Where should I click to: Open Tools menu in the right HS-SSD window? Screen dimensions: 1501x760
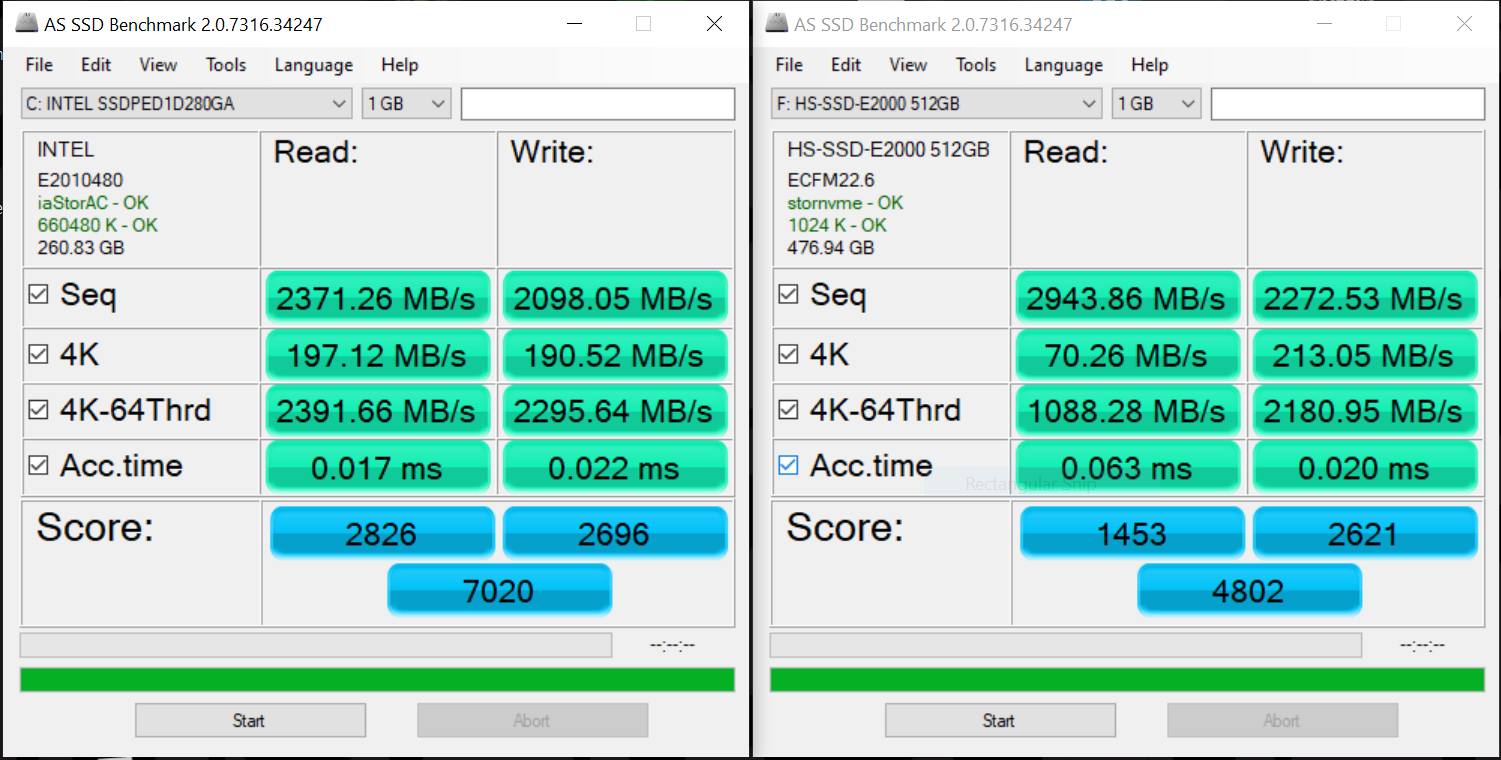(976, 65)
